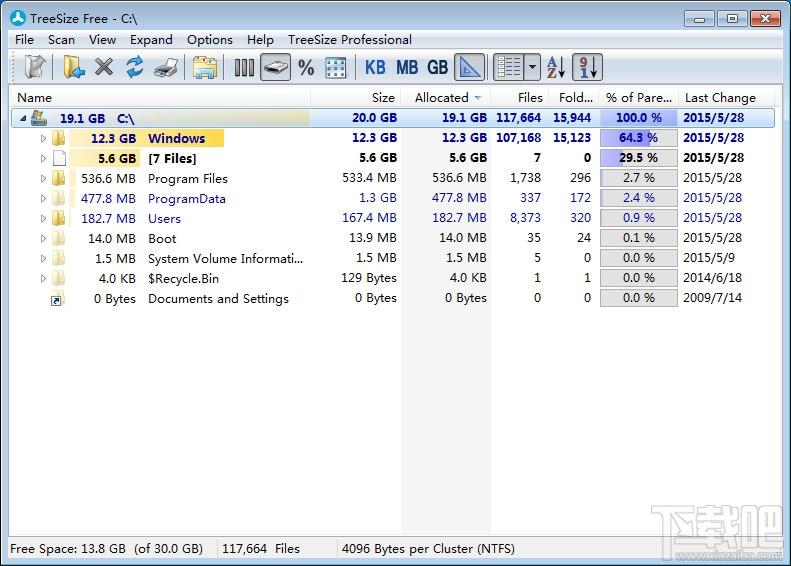Collapse the C:\ root node
The image size is (791, 566).
[x=23, y=118]
